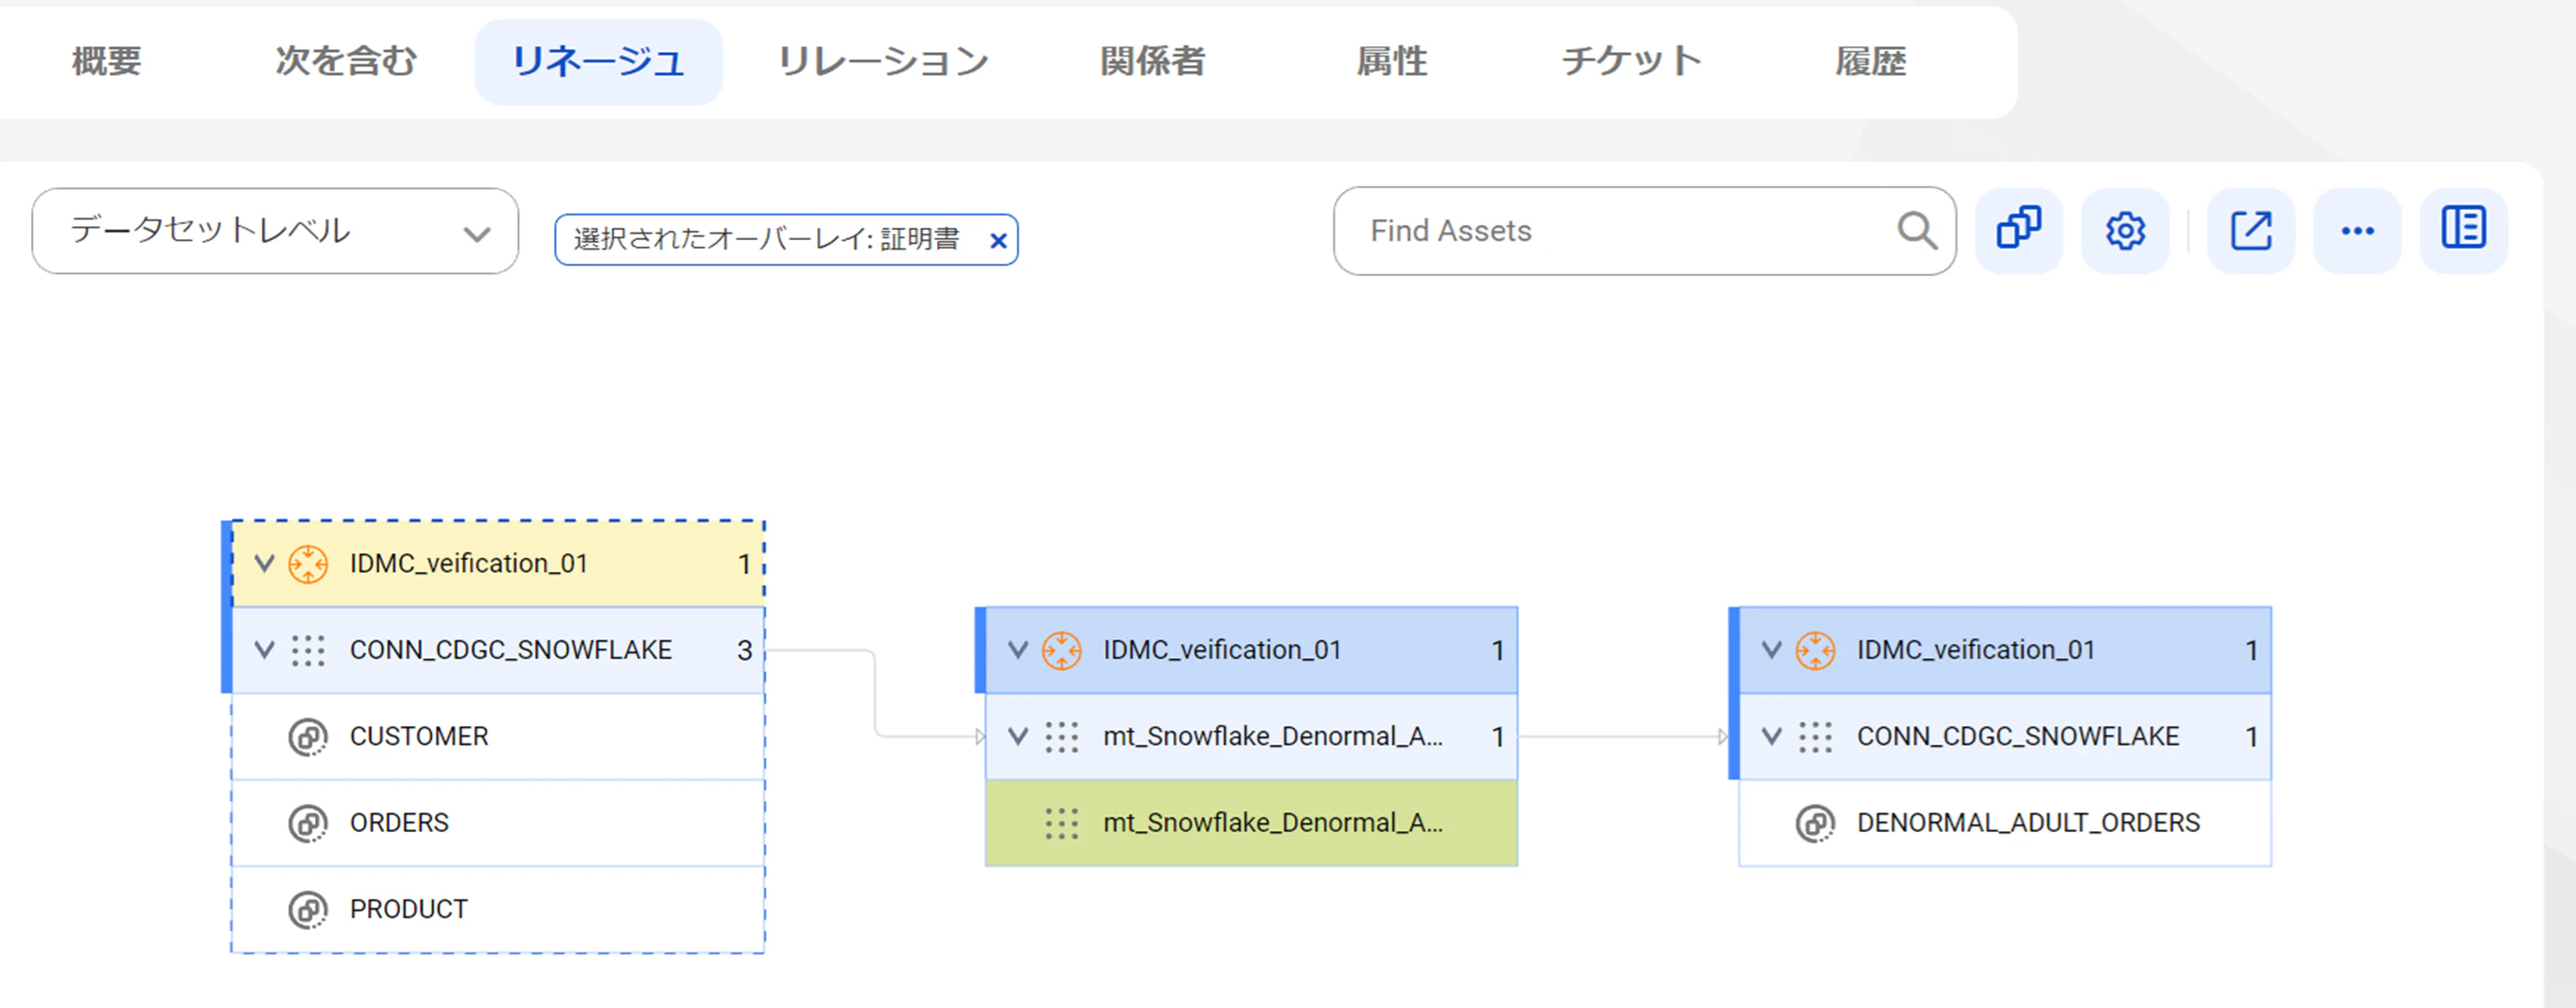Viewport: 2576px width, 1008px height.
Task: Open the 概要 tab
Action: point(107,62)
